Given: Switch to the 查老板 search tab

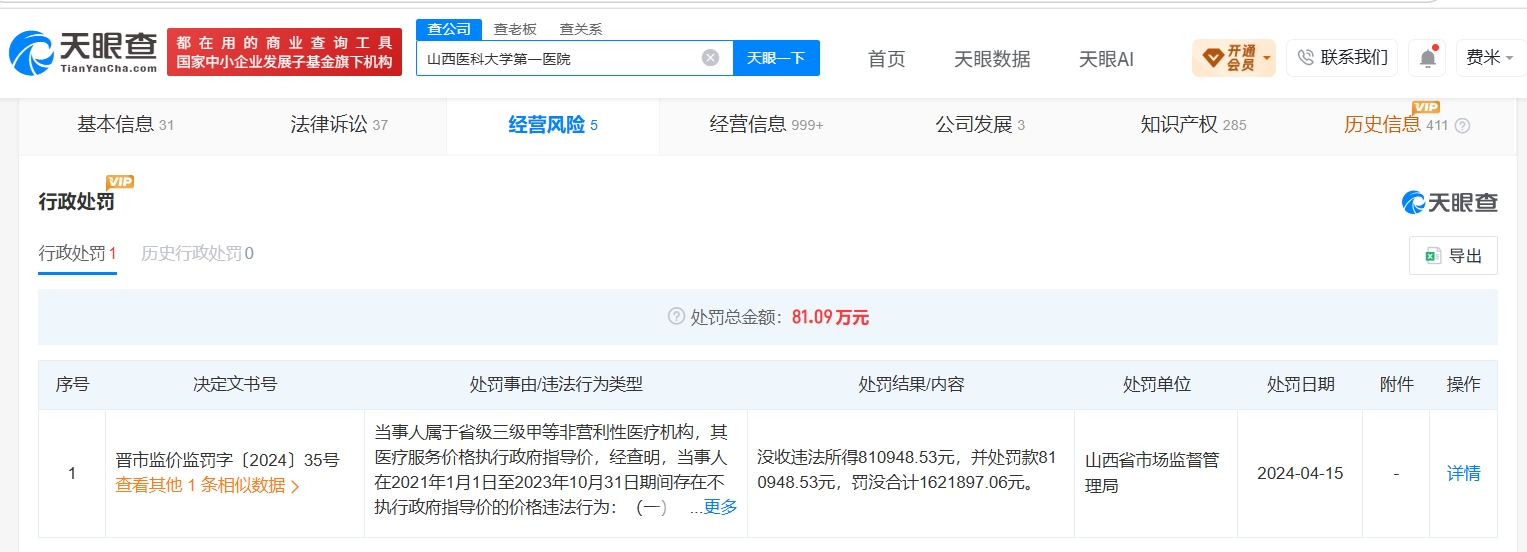Looking at the screenshot, I should (515, 29).
